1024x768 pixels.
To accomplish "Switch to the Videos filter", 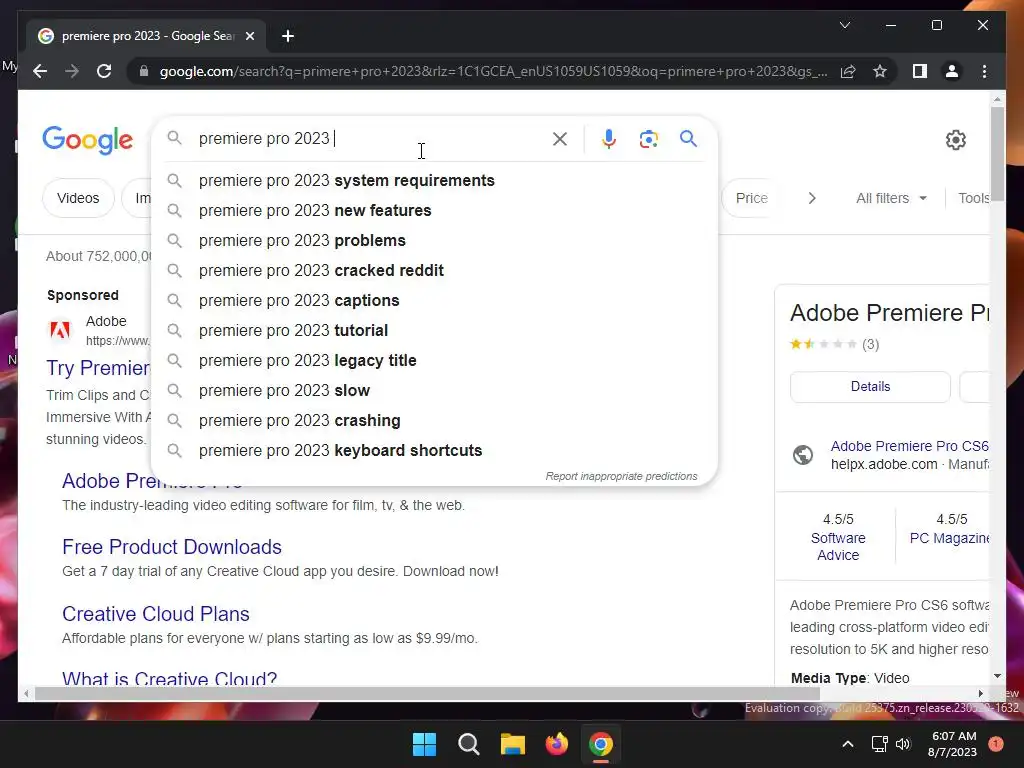I will (x=78, y=198).
